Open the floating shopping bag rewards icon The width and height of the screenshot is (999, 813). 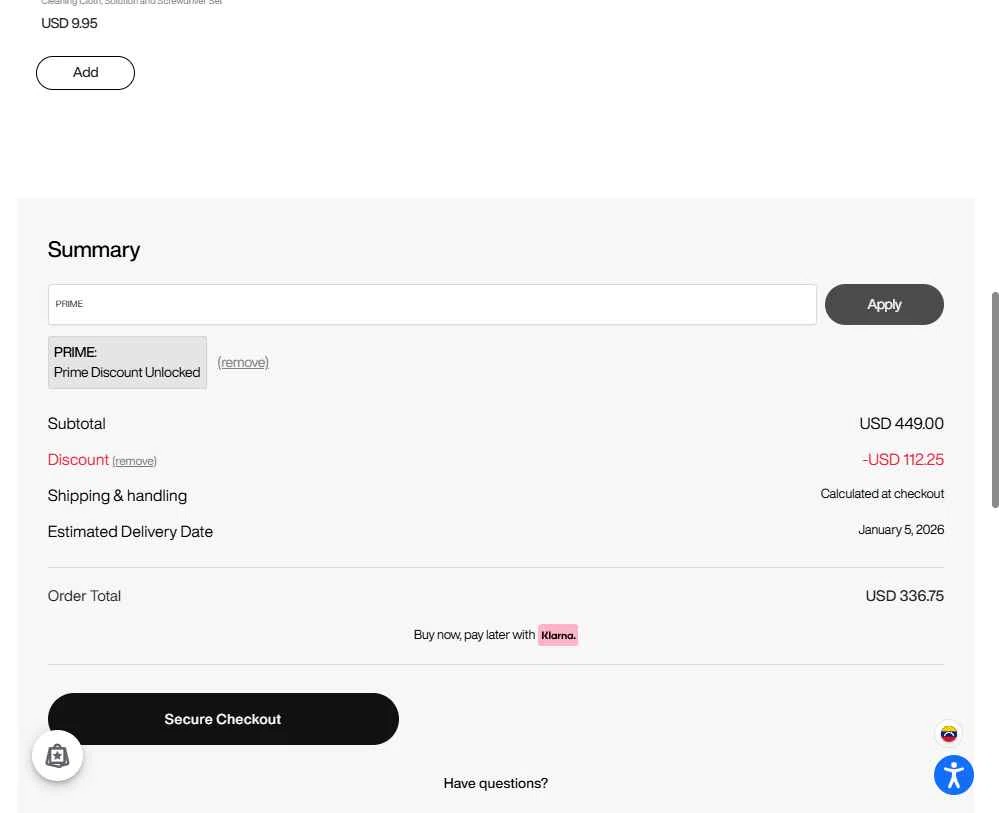(x=57, y=756)
